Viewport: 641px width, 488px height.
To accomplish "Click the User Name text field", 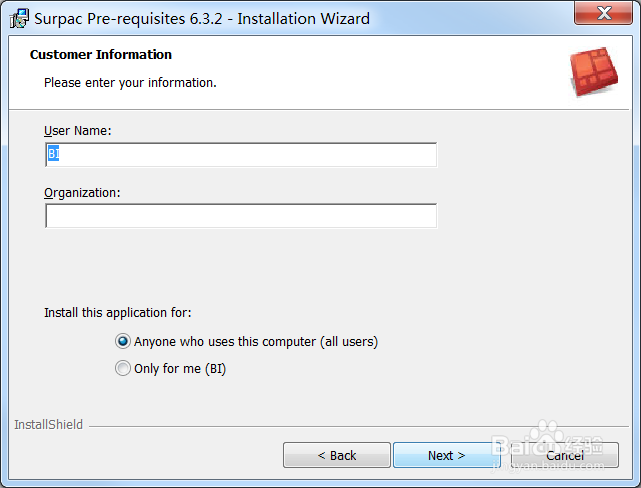I will click(x=241, y=154).
